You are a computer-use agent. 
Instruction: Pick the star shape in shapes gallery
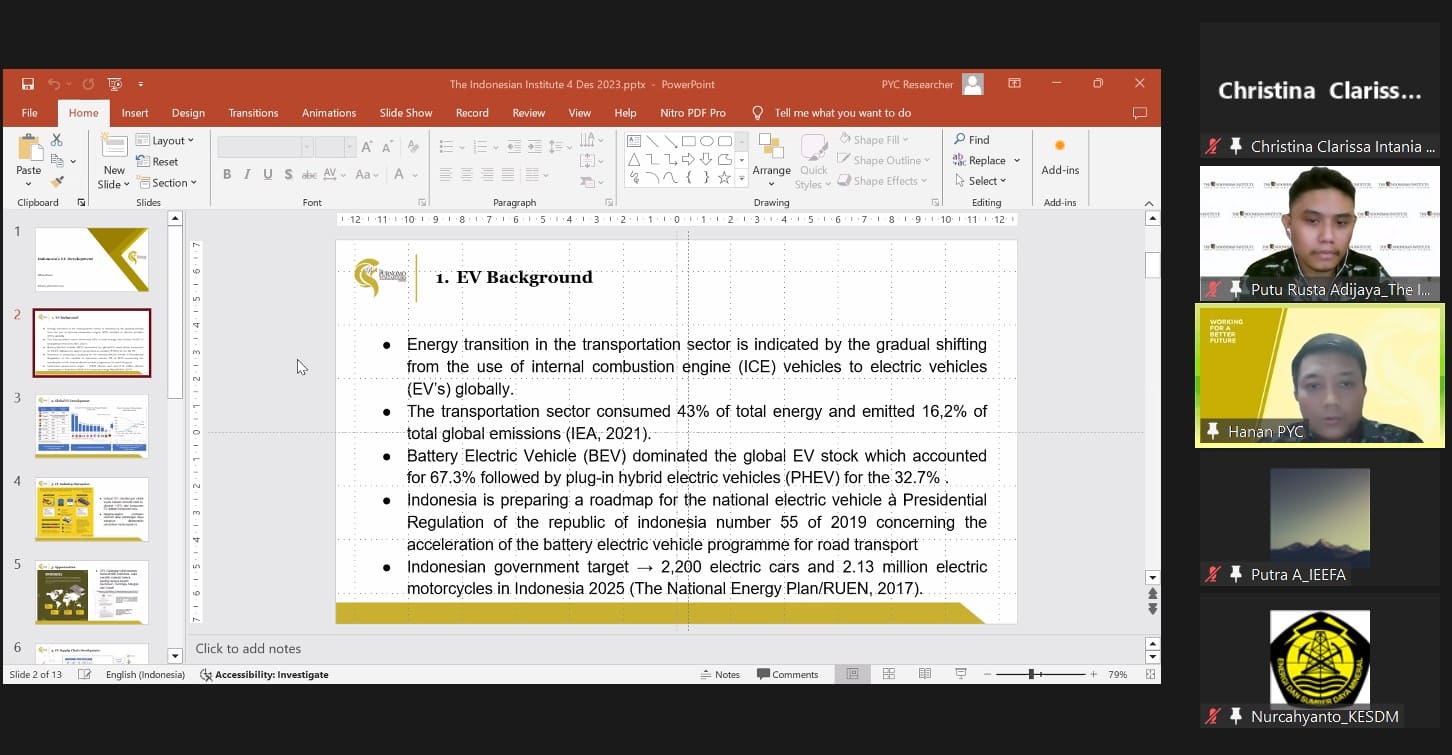724,178
